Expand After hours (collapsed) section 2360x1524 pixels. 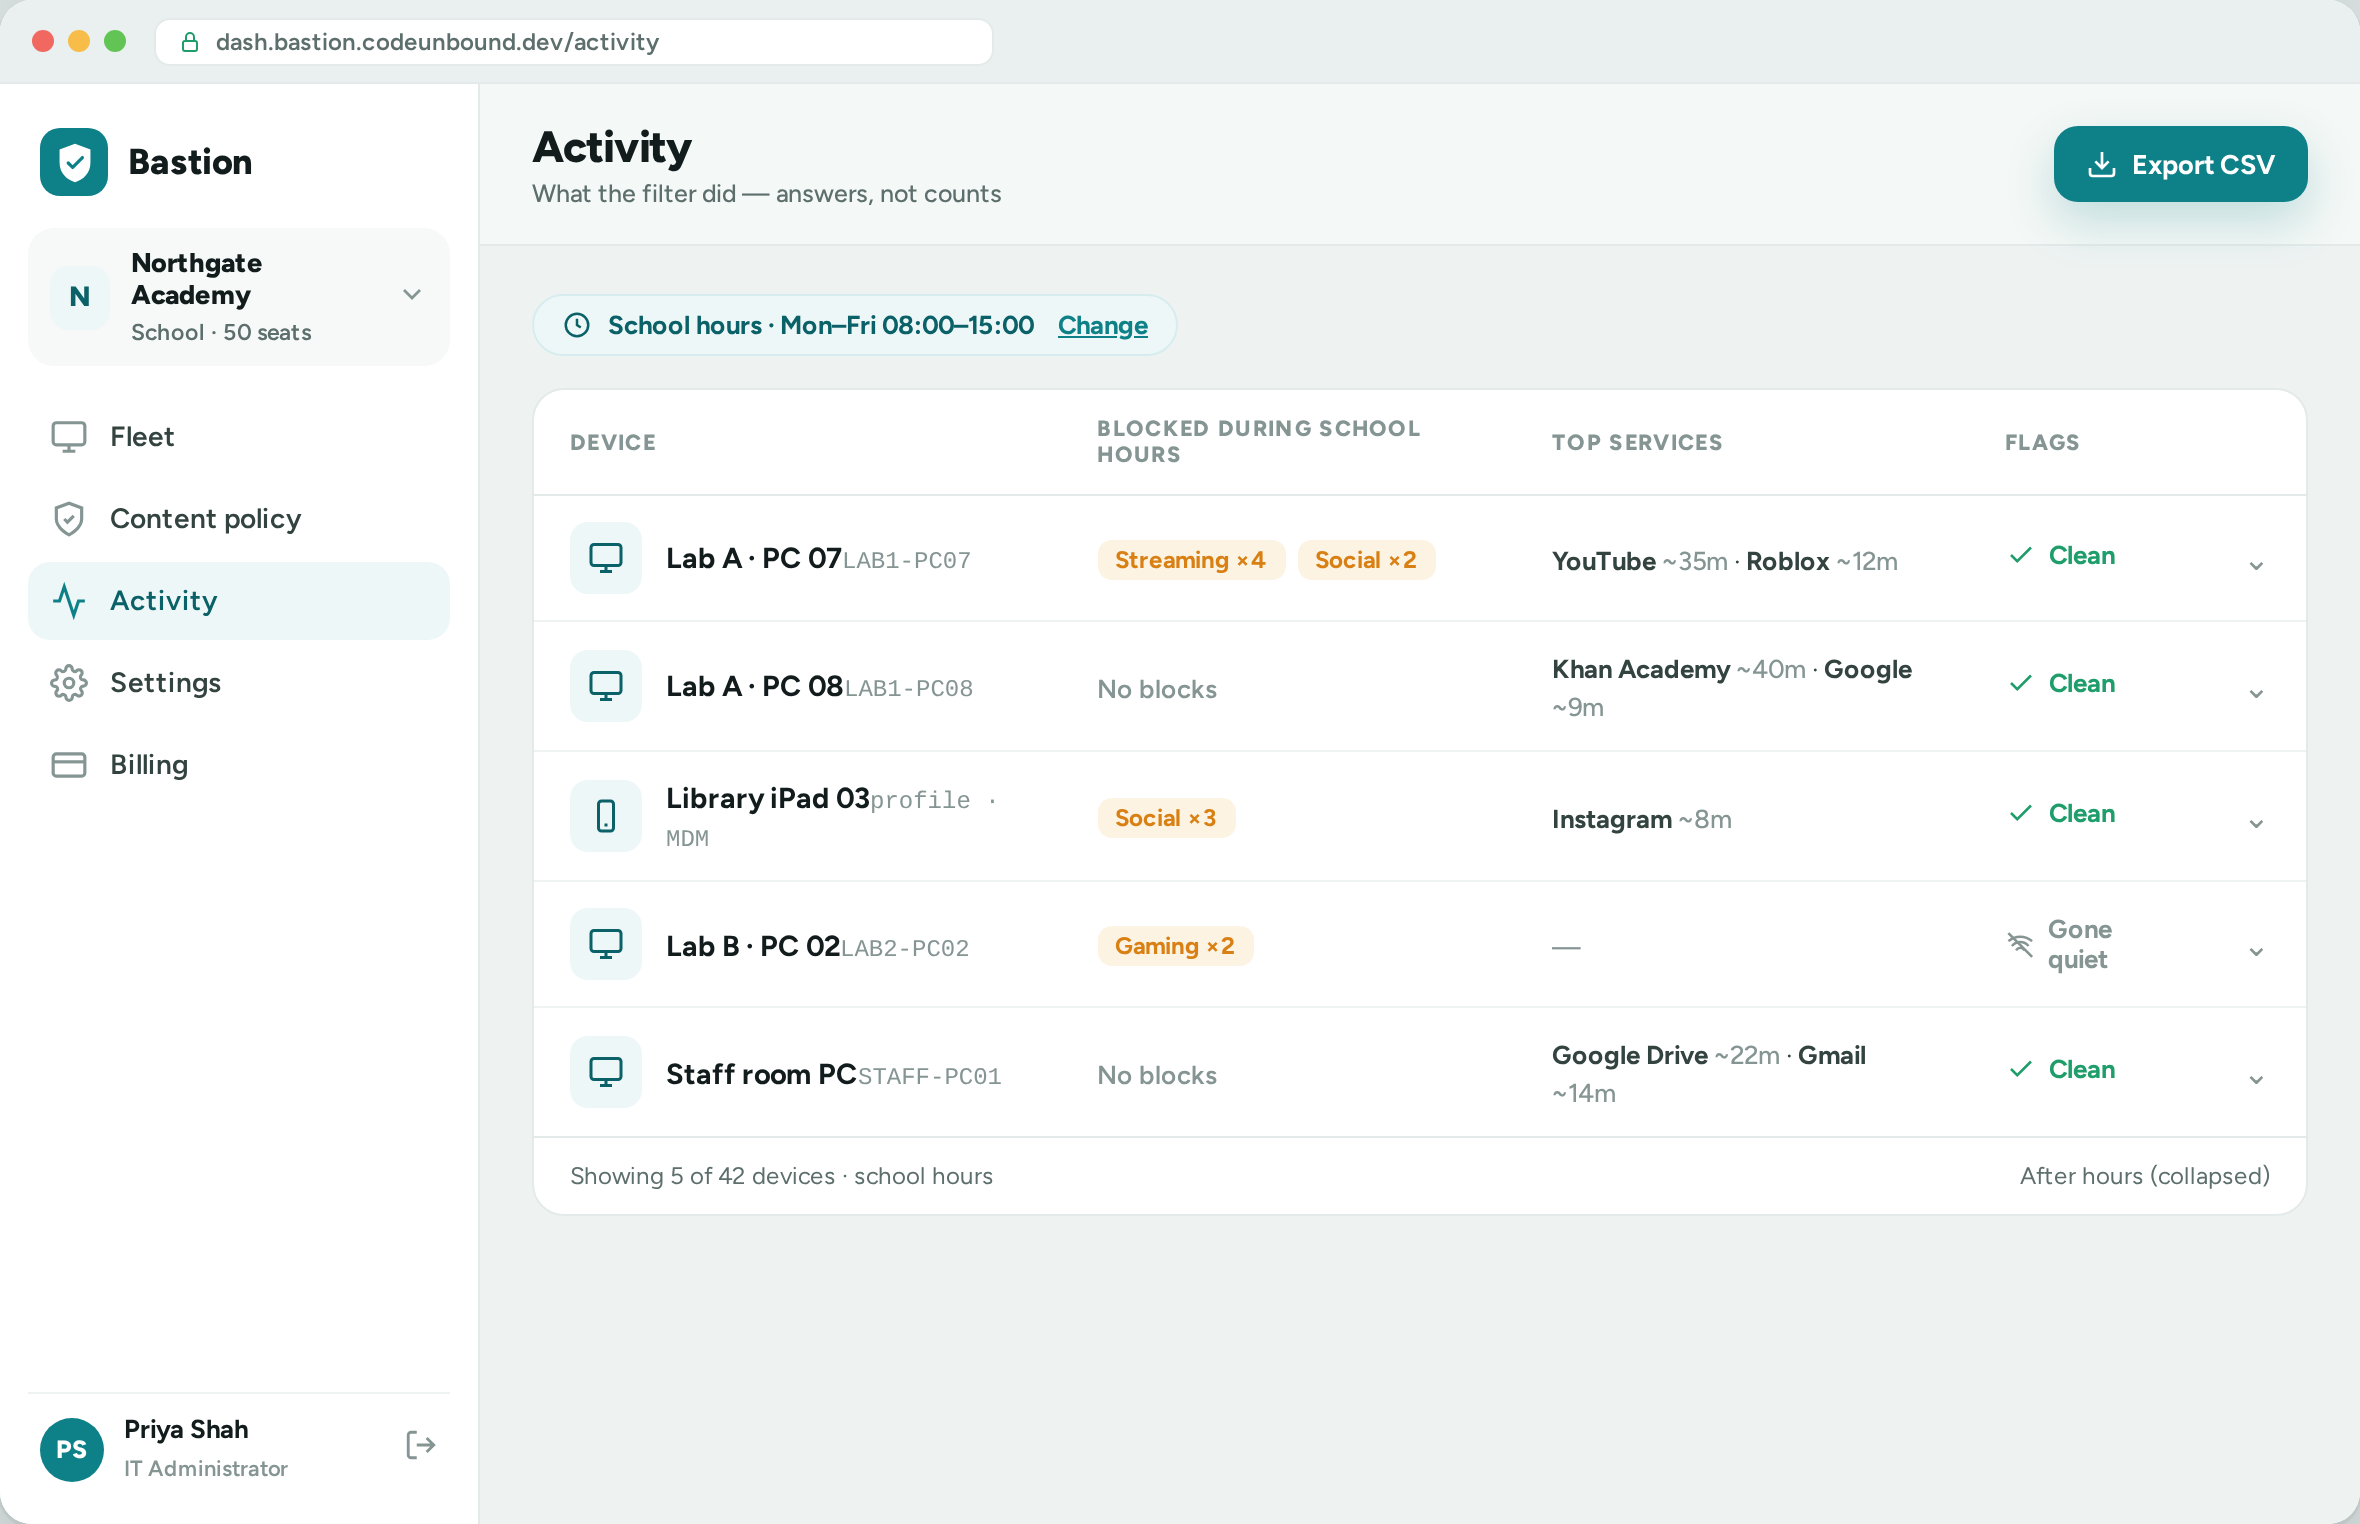coord(2144,1176)
